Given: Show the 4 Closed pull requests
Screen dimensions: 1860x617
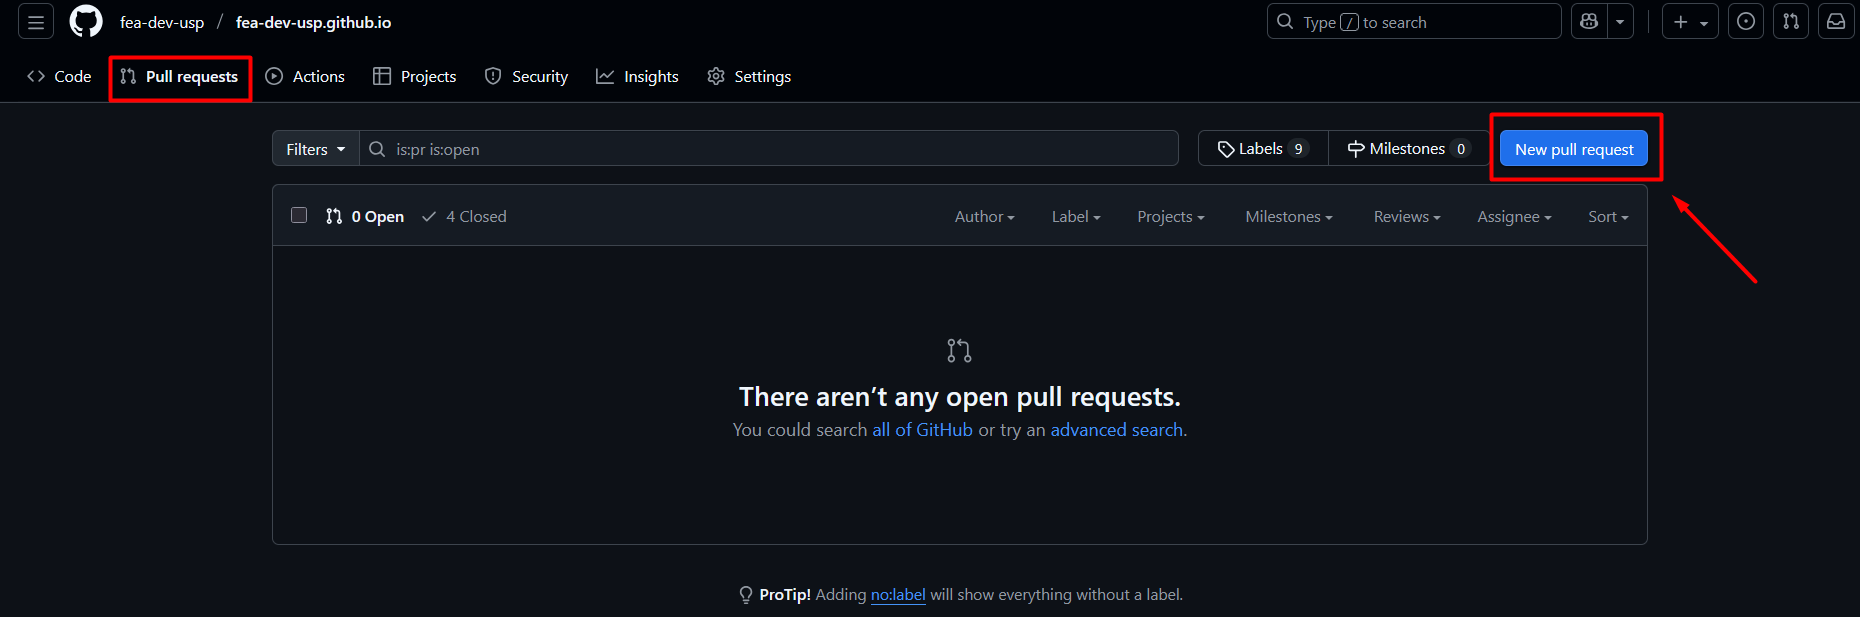Looking at the screenshot, I should pos(465,217).
